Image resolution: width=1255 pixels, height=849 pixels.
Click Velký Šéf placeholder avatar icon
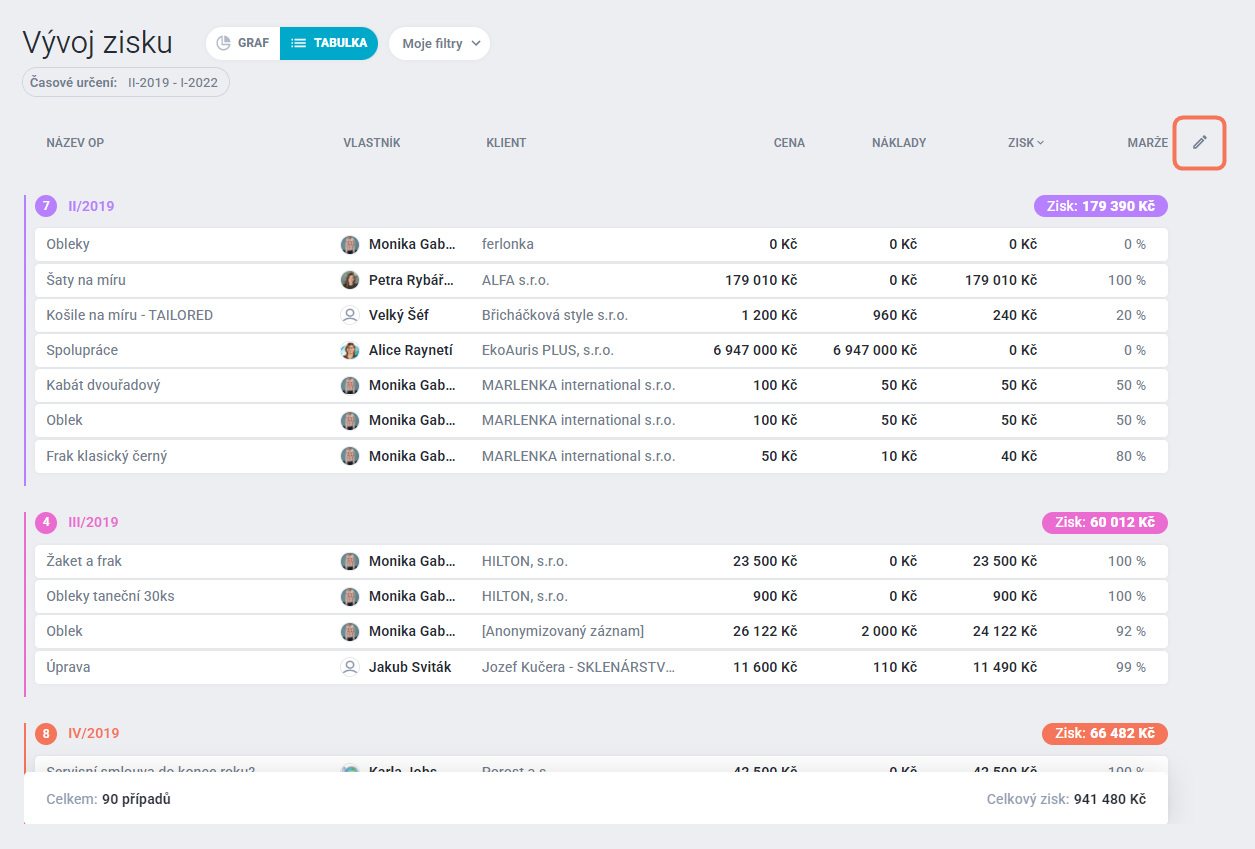click(350, 315)
